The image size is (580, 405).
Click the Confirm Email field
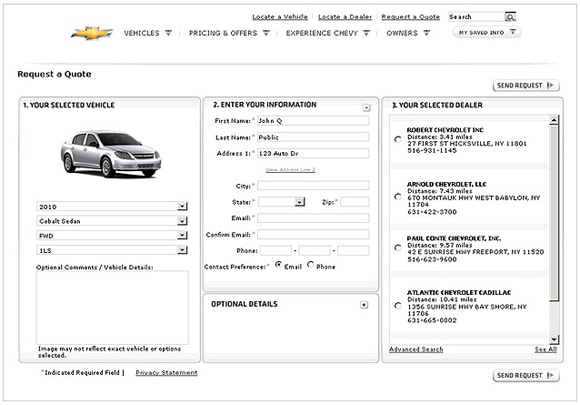click(313, 234)
